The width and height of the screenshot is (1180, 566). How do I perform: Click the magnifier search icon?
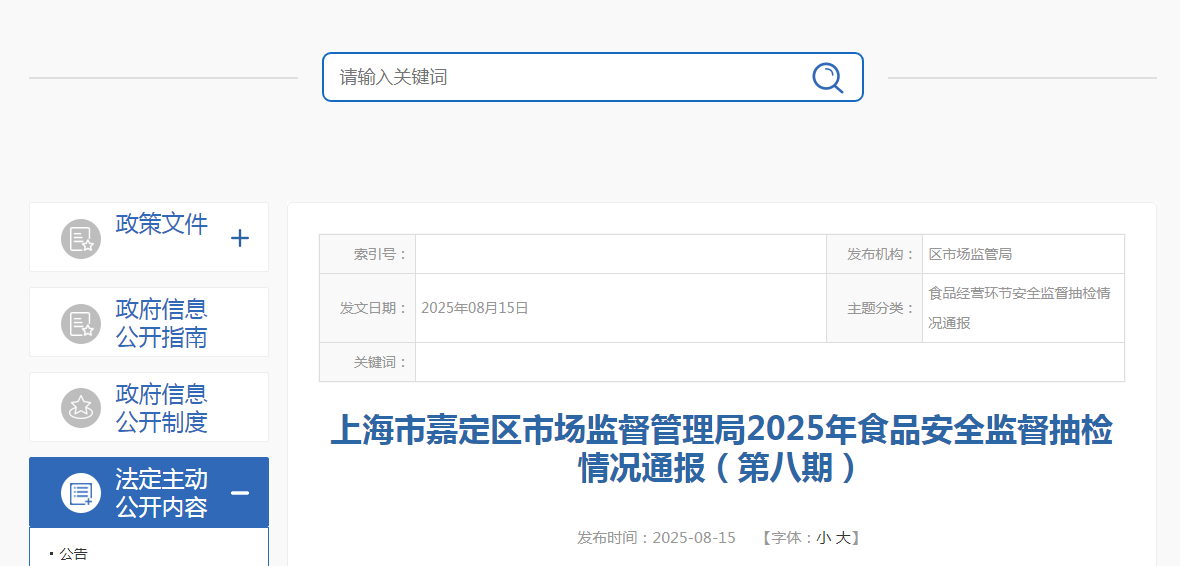(x=827, y=78)
